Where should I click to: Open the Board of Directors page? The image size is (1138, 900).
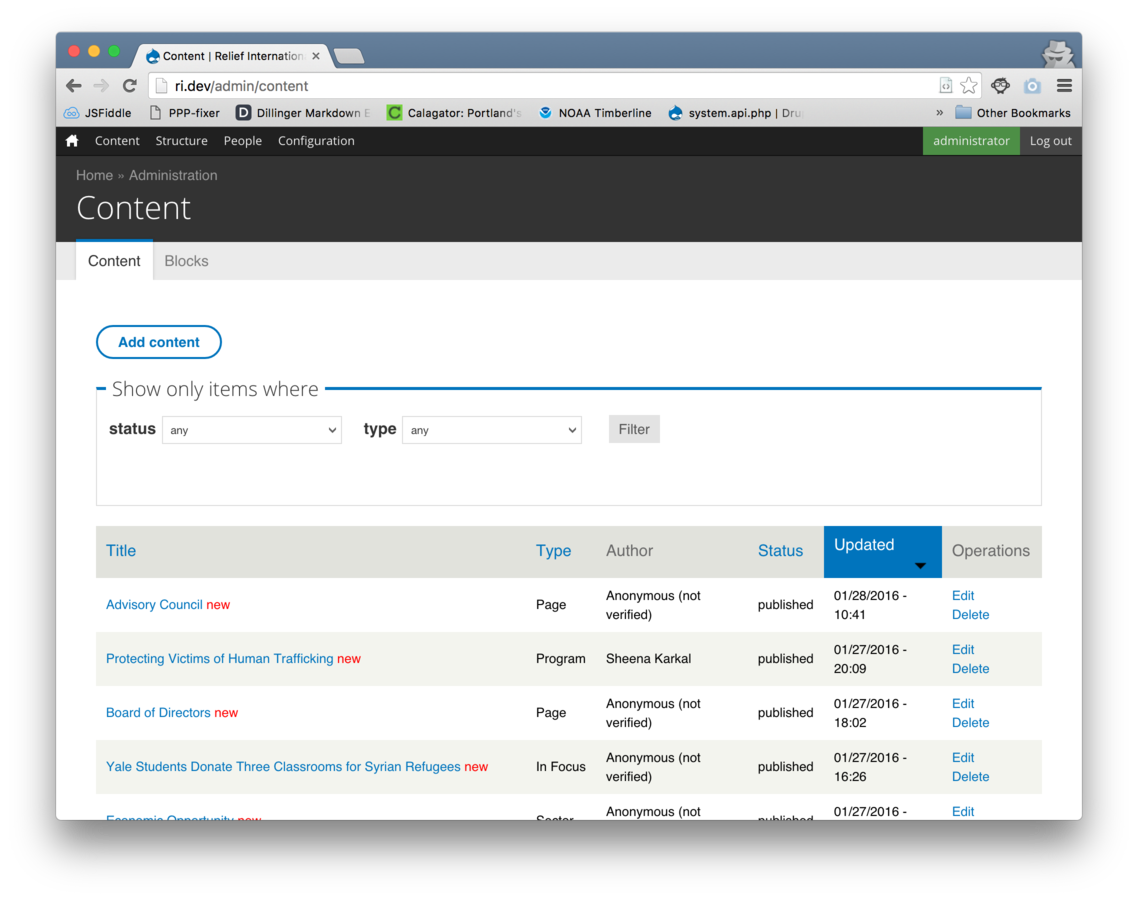[158, 712]
